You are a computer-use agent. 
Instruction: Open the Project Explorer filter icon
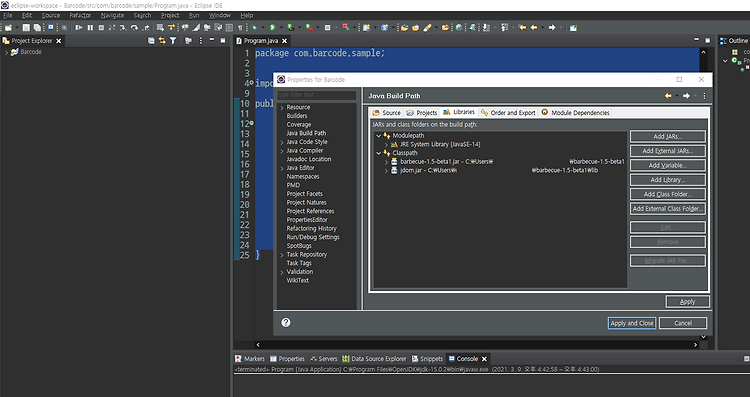(x=173, y=41)
